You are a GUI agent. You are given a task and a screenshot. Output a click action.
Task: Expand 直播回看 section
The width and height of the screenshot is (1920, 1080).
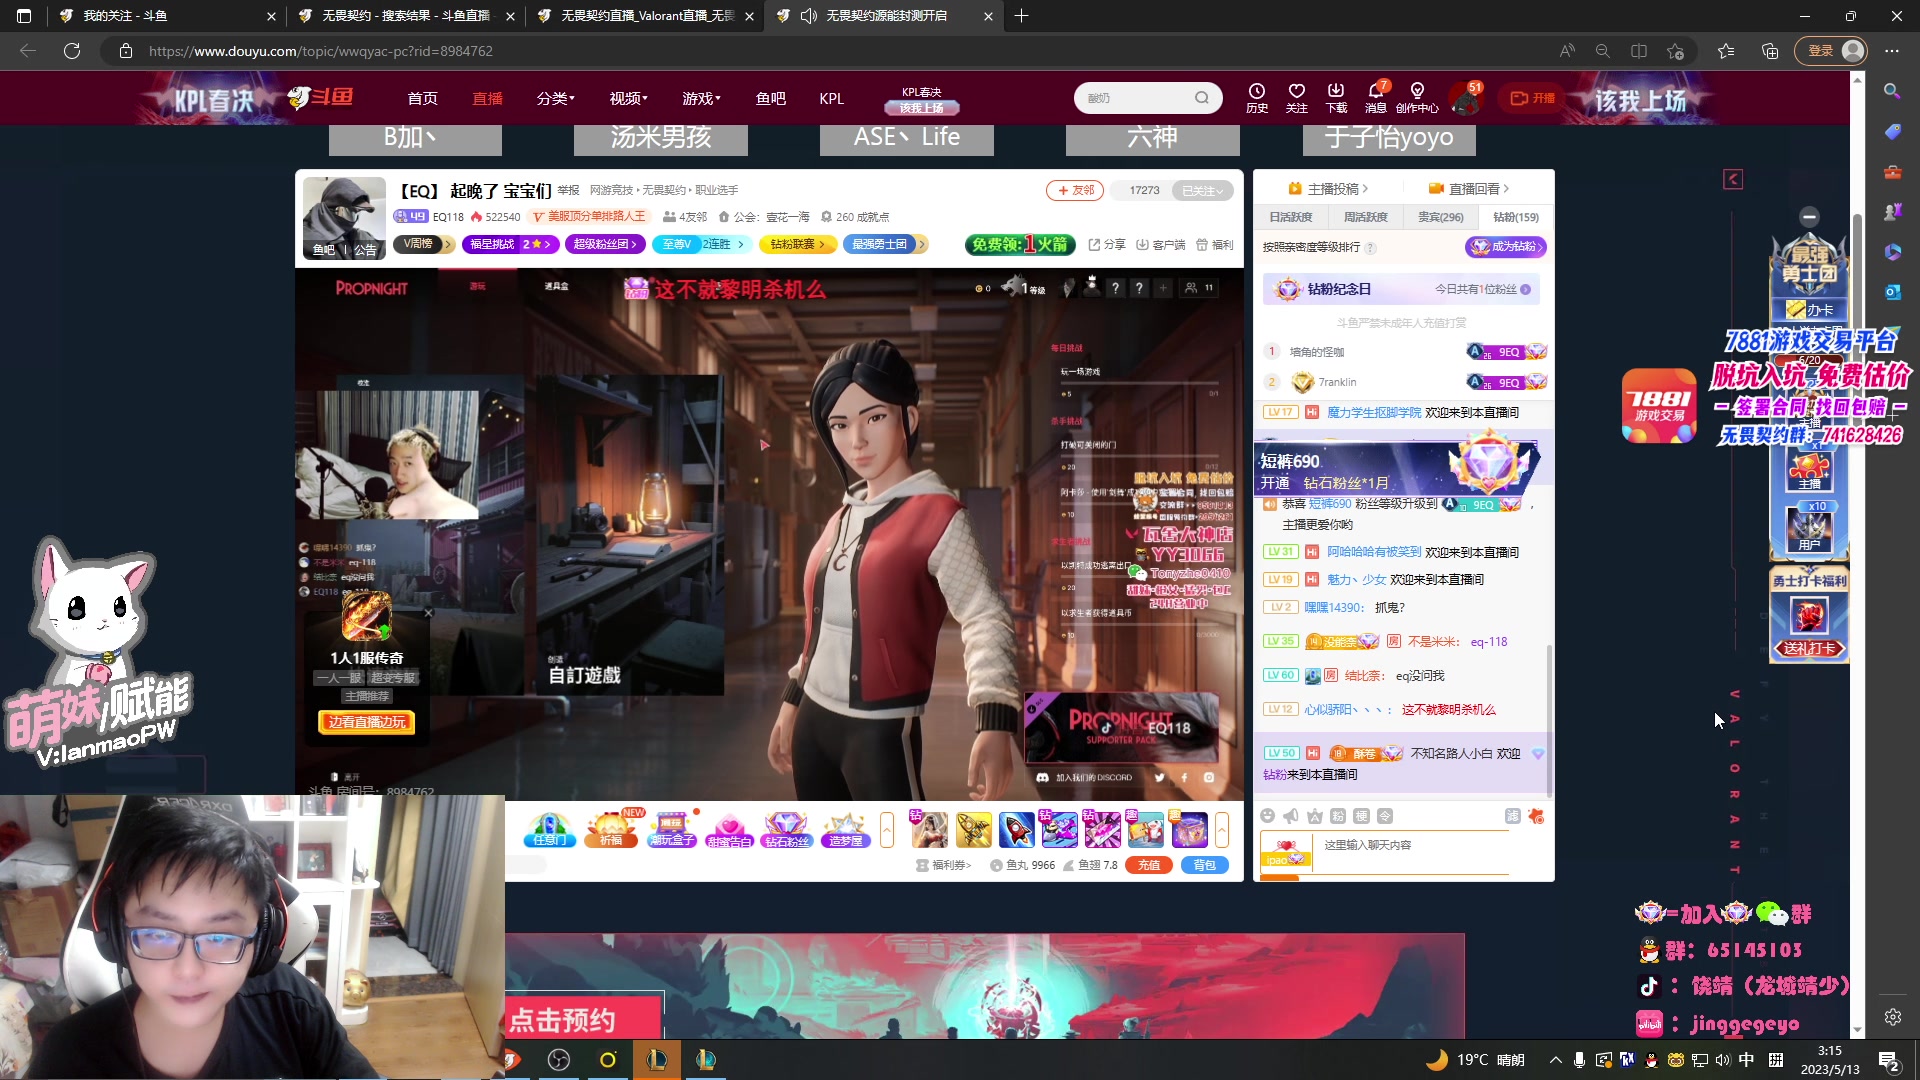[x=1469, y=188]
